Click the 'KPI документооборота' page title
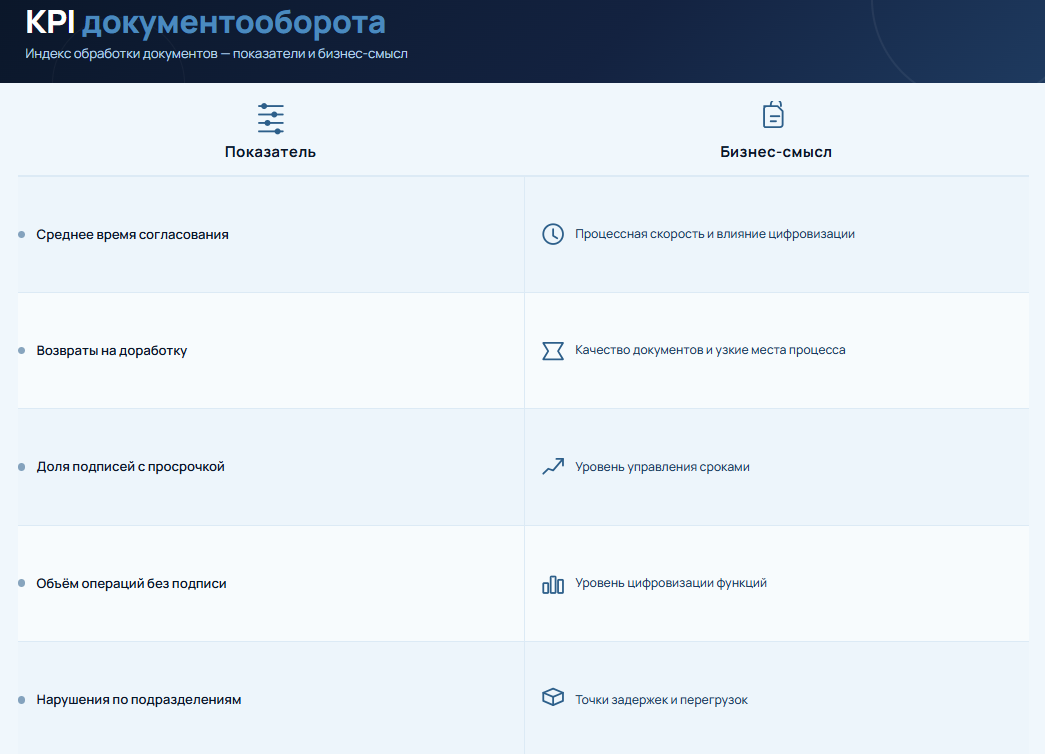The width and height of the screenshot is (1045, 754). pos(205,22)
